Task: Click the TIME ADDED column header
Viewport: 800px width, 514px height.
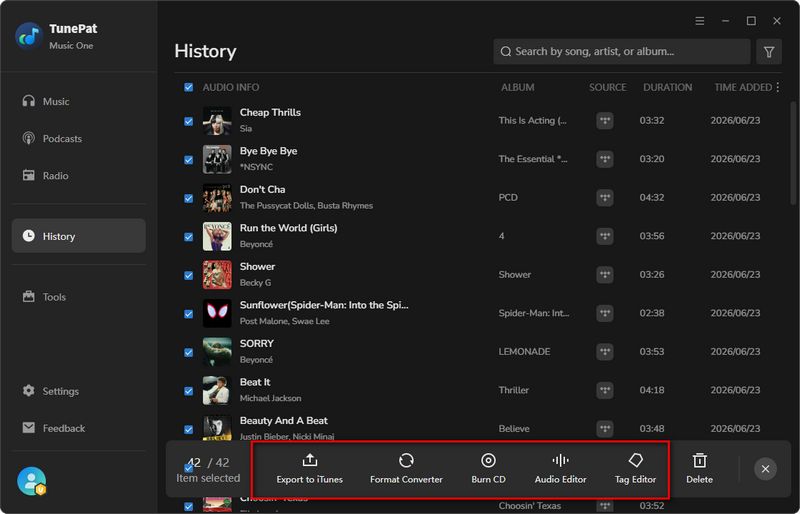Action: click(743, 87)
